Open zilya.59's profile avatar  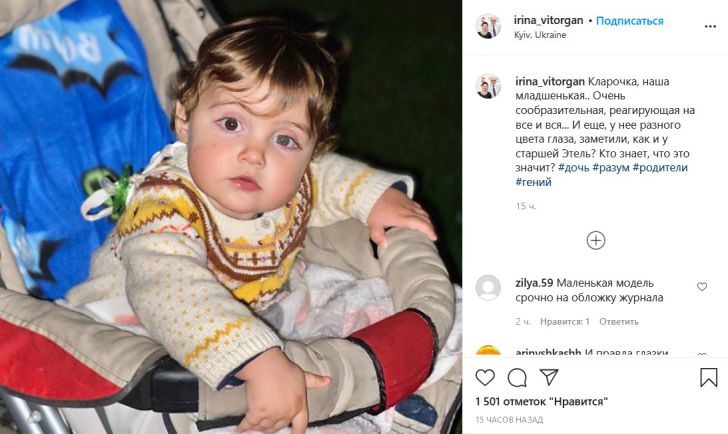click(489, 288)
